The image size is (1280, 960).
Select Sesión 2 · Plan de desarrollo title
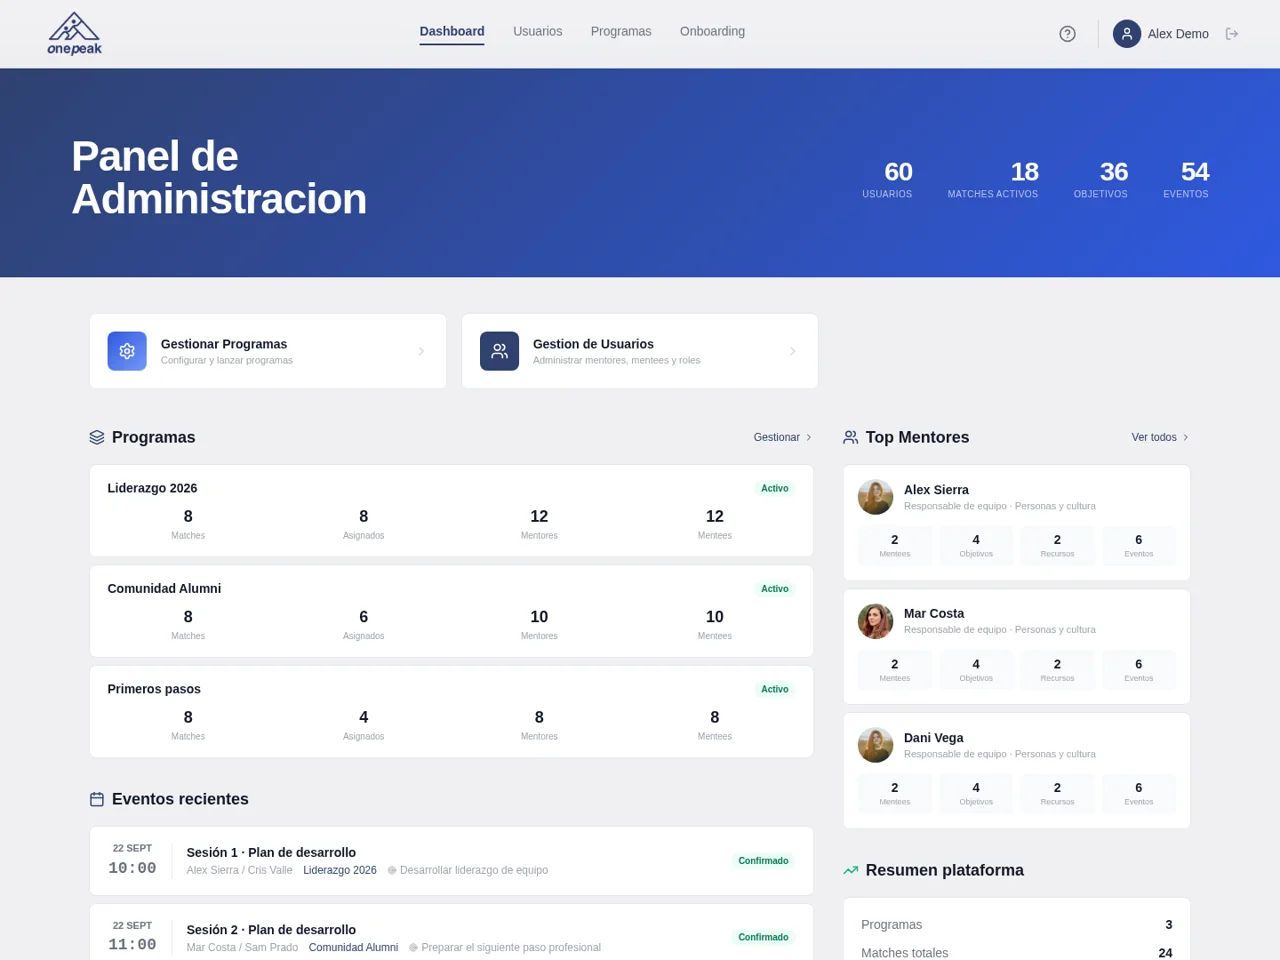tap(271, 930)
